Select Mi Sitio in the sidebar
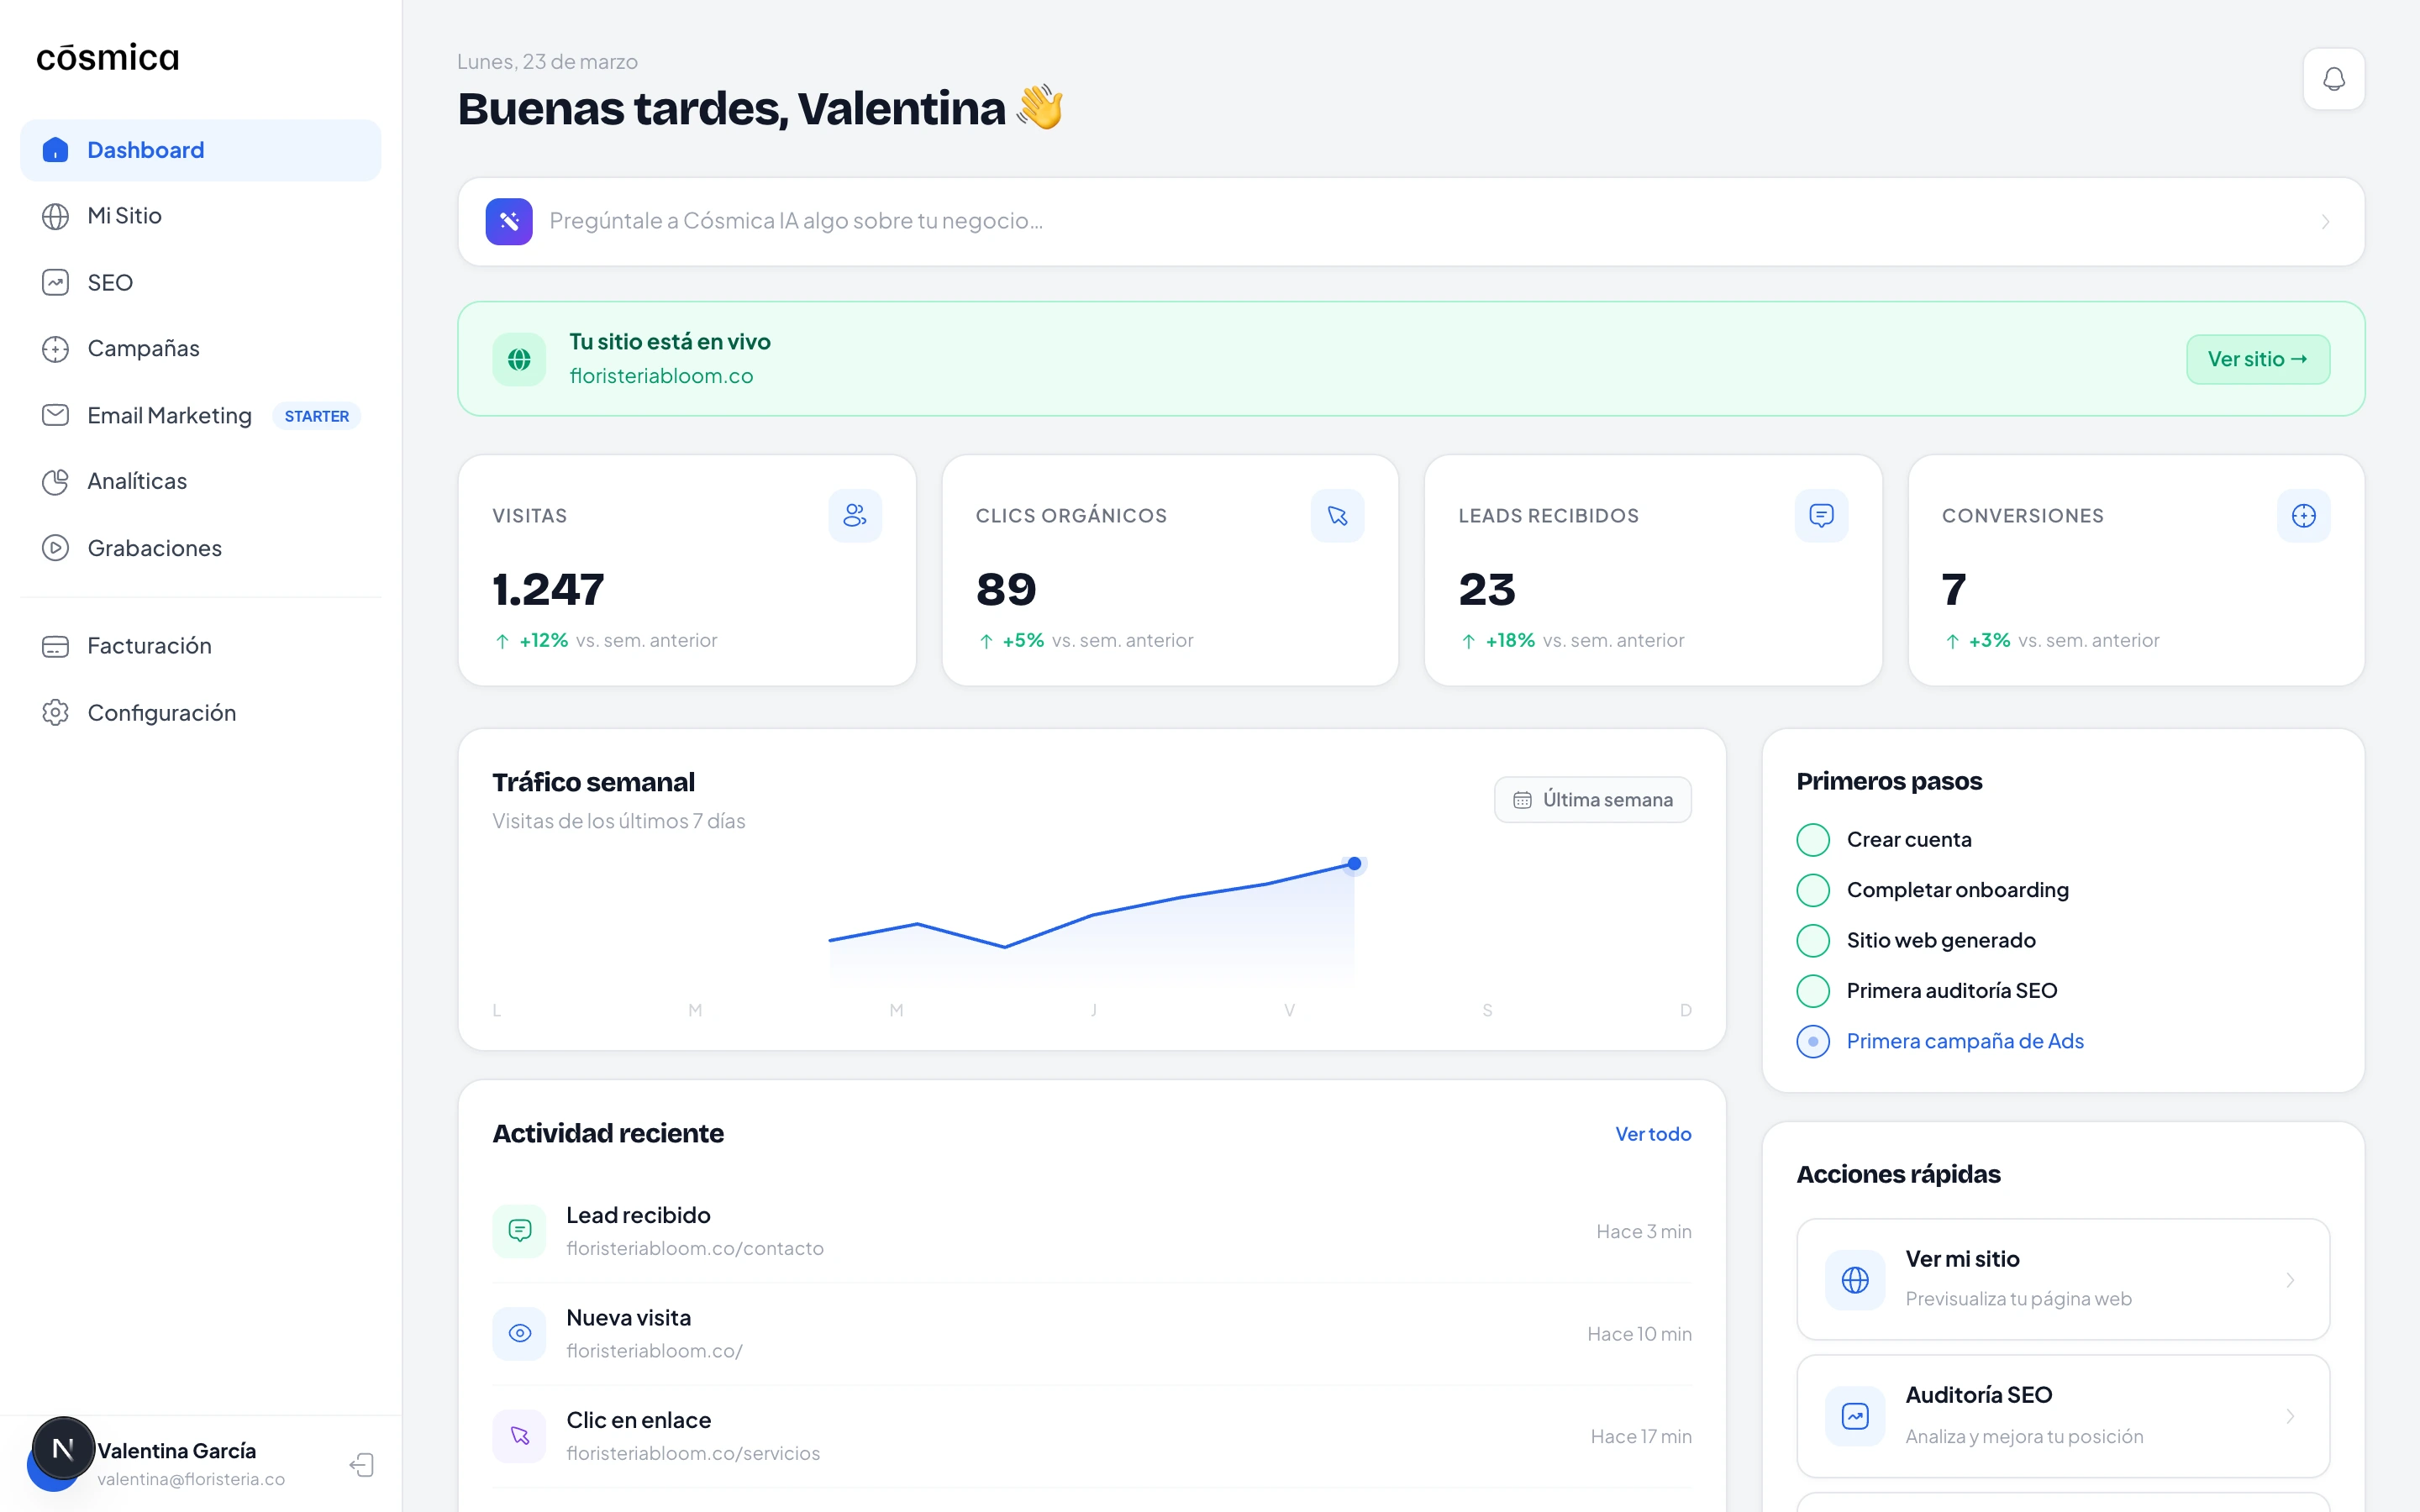This screenshot has height=1512, width=2420. (124, 215)
